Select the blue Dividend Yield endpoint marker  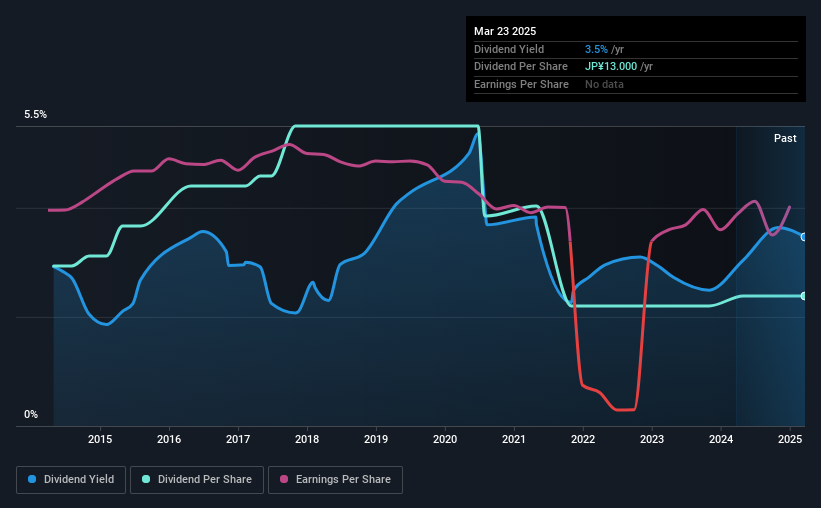(804, 237)
